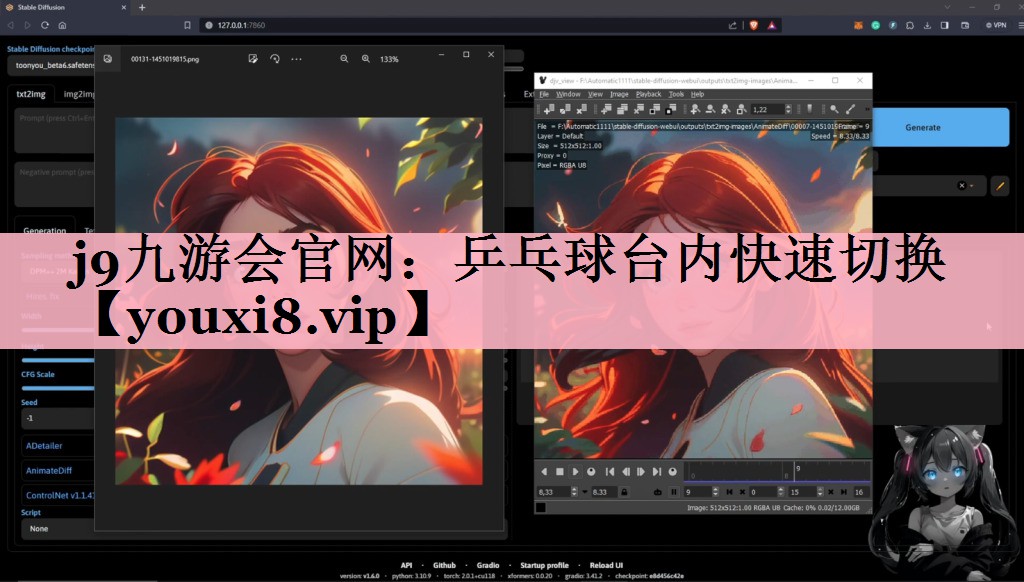Toggle the browser sidebar panel icon
The width and height of the screenshot is (1024, 582).
[944, 25]
